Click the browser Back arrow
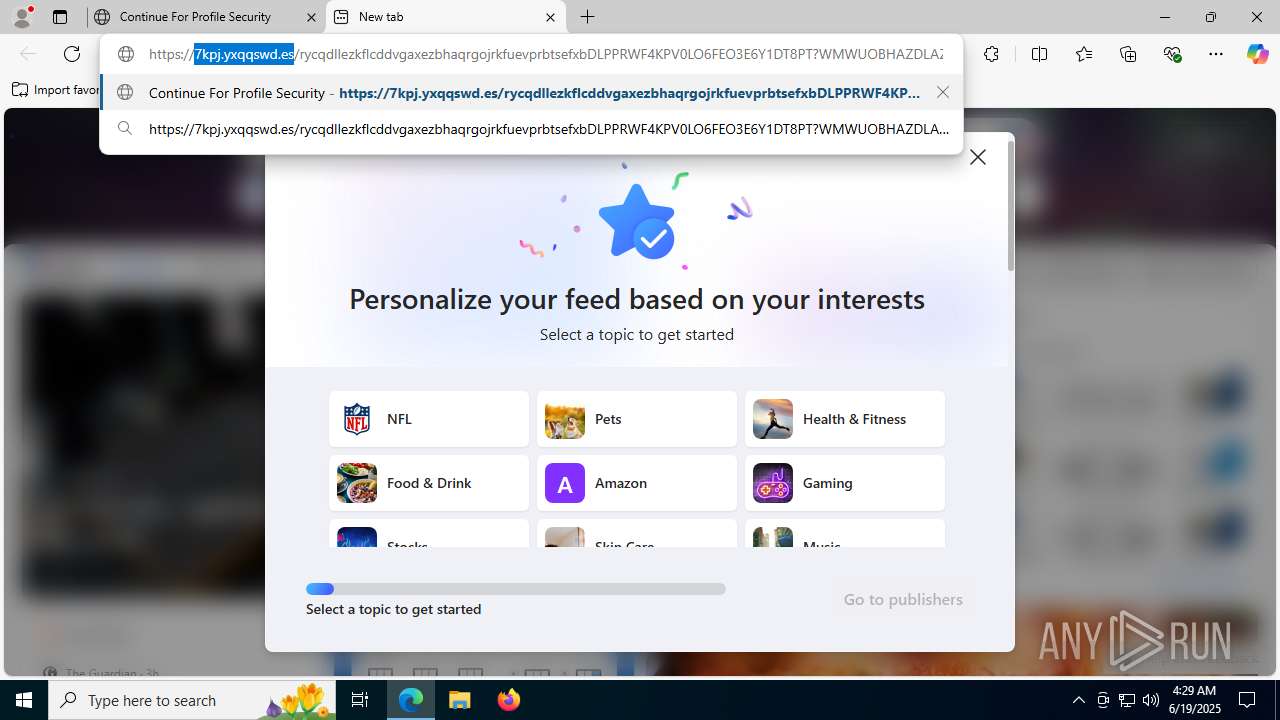Viewport: 1280px width, 720px height. click(x=28, y=54)
